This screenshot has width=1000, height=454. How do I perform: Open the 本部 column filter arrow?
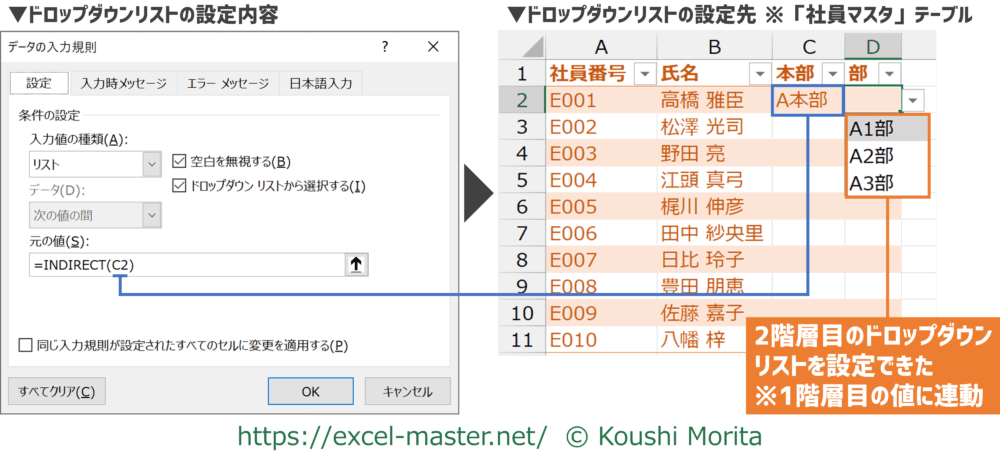[x=831, y=74]
